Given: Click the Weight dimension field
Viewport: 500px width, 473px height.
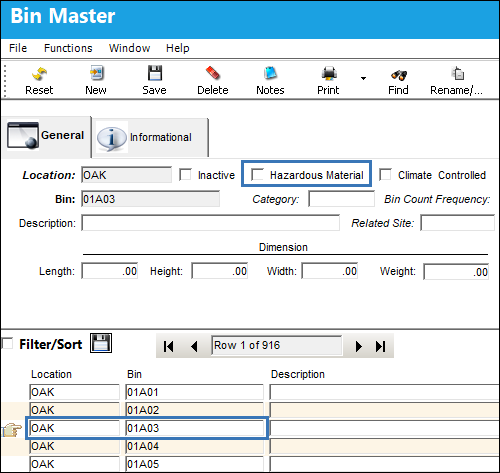Looking at the screenshot, I should pyautogui.click(x=456, y=272).
